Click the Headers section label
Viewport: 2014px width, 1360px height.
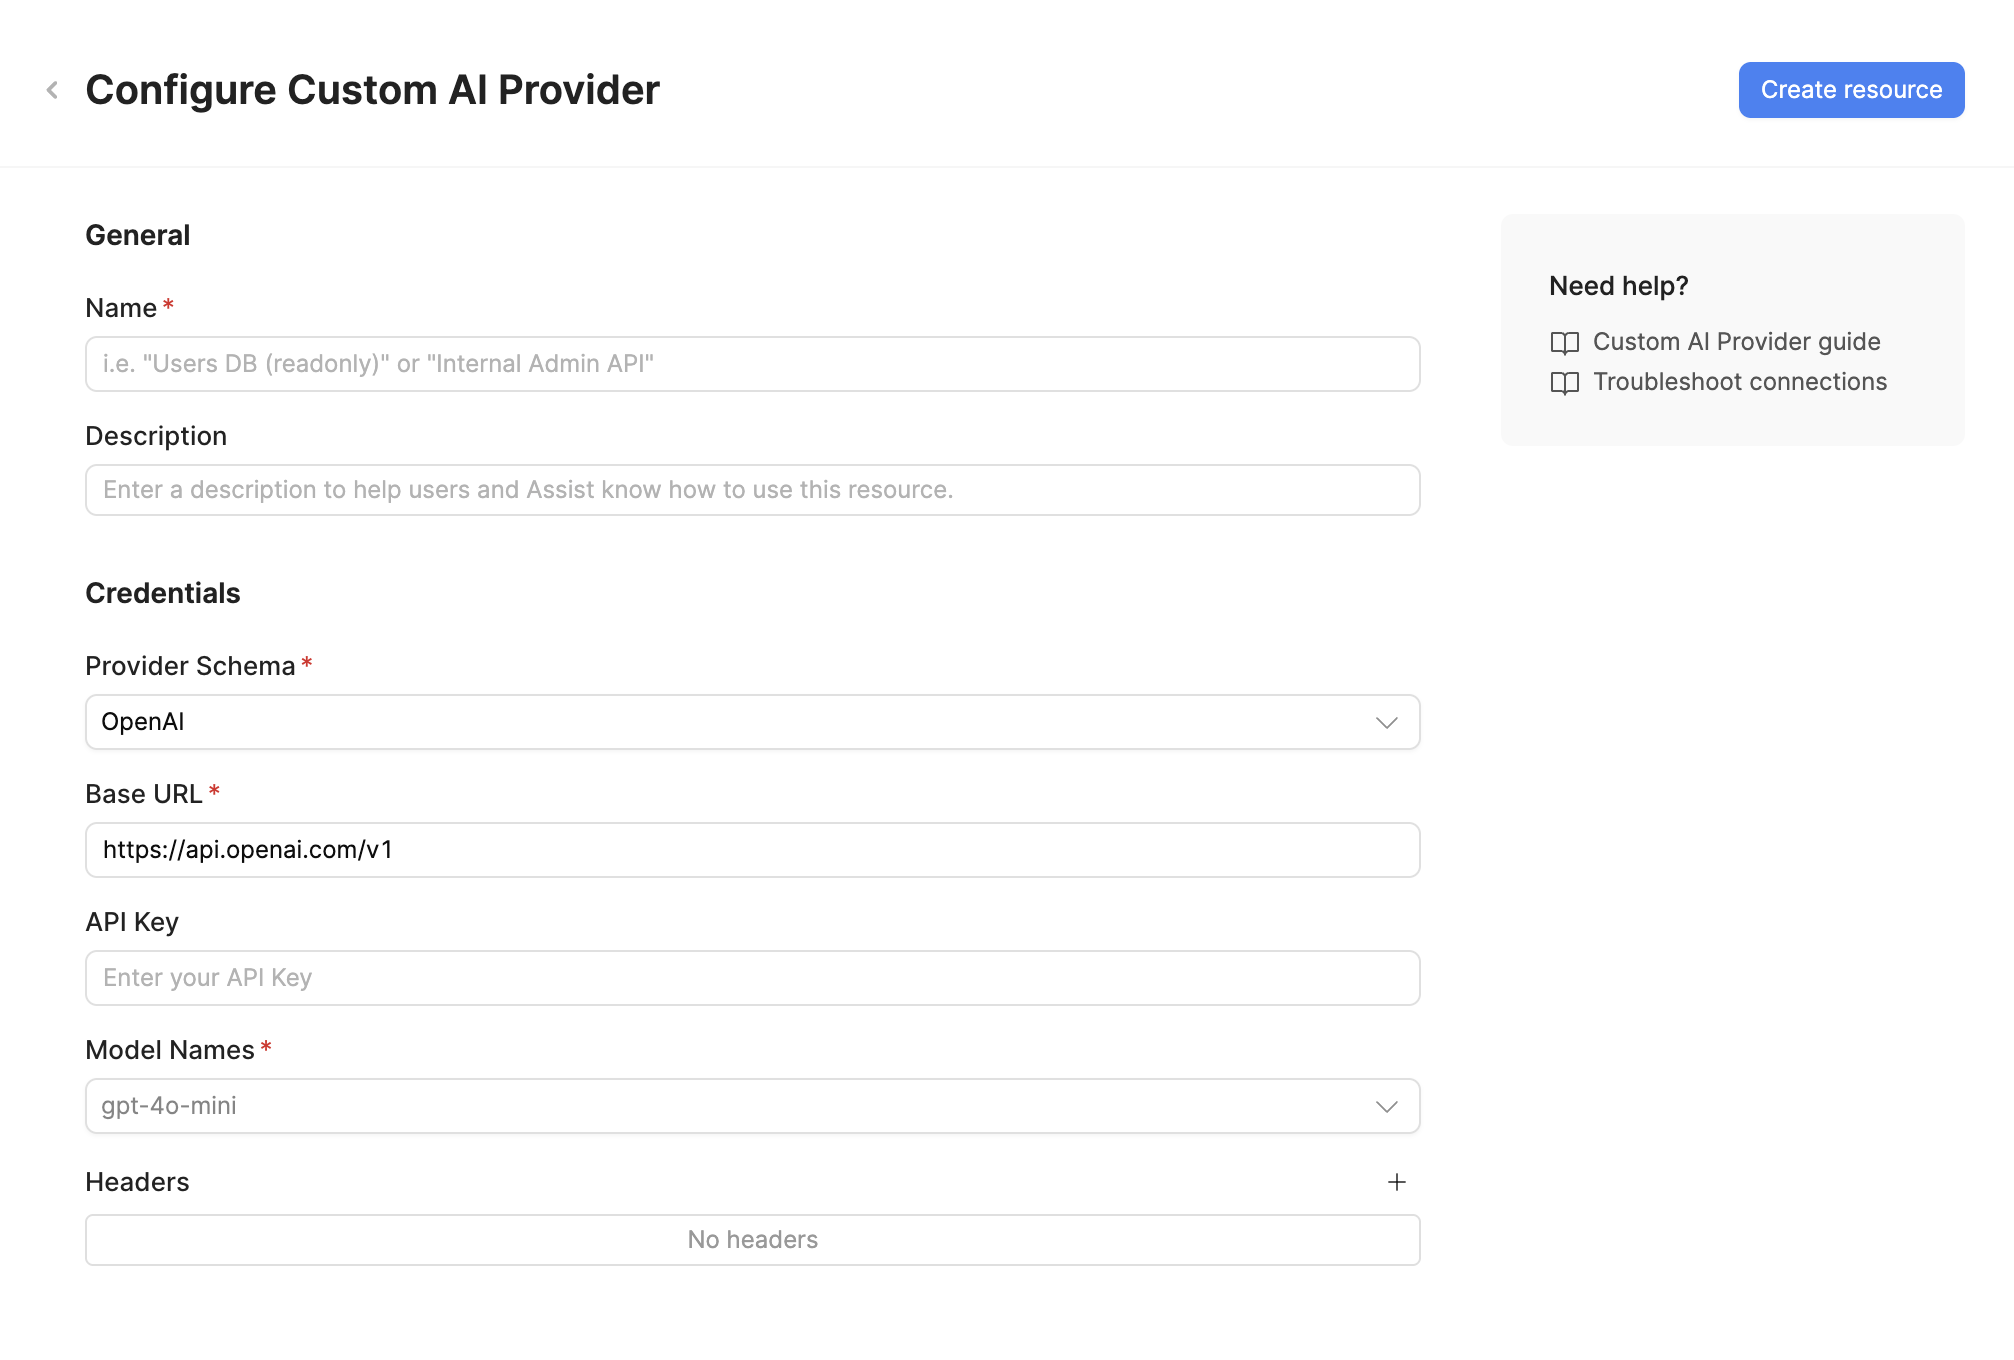pos(137,1181)
